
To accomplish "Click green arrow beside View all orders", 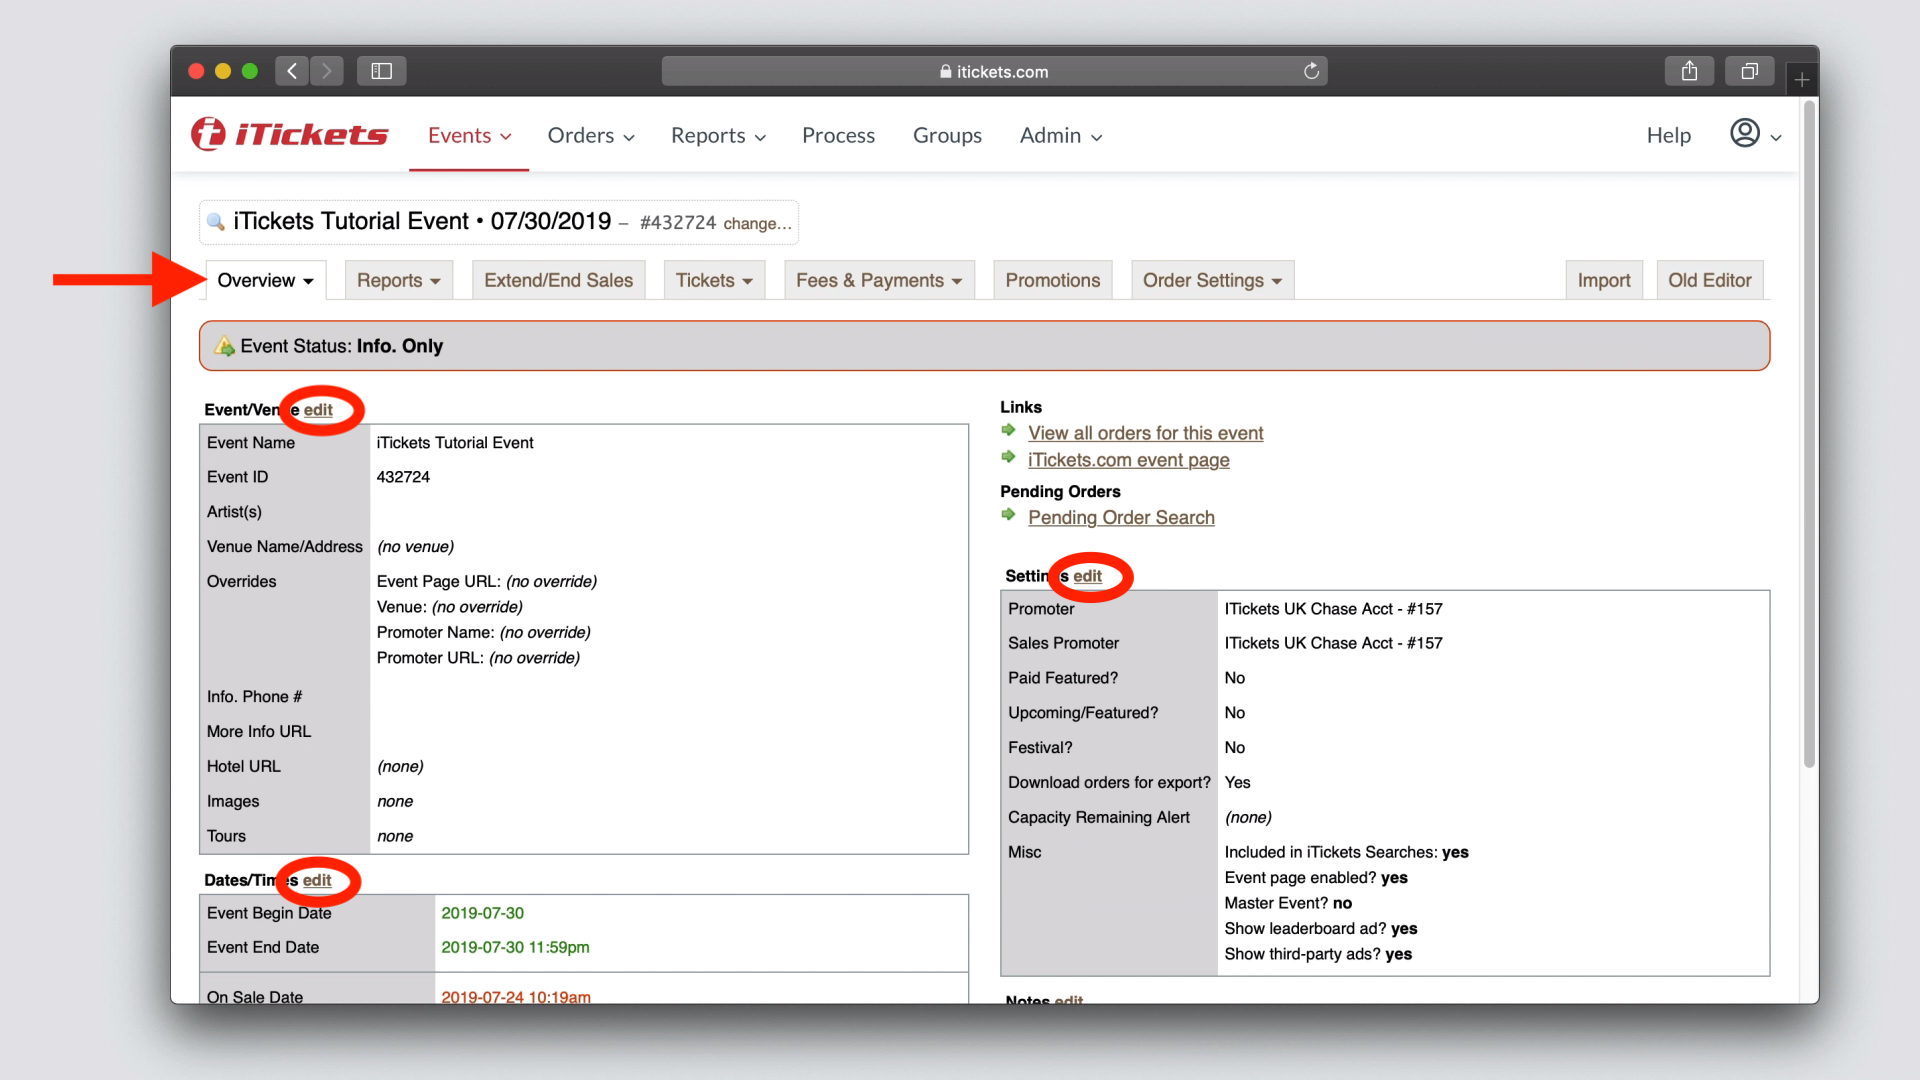I will 1009,430.
